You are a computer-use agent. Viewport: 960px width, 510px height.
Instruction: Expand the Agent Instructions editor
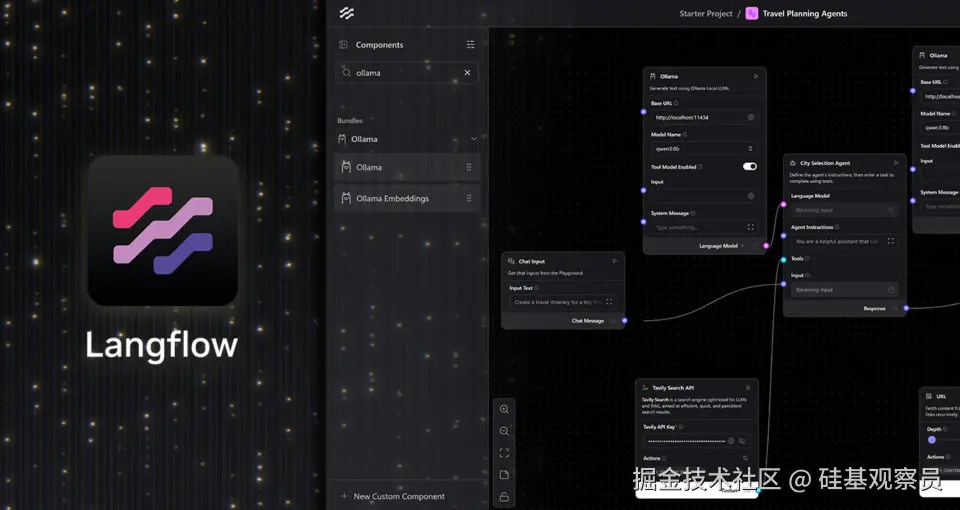(891, 241)
